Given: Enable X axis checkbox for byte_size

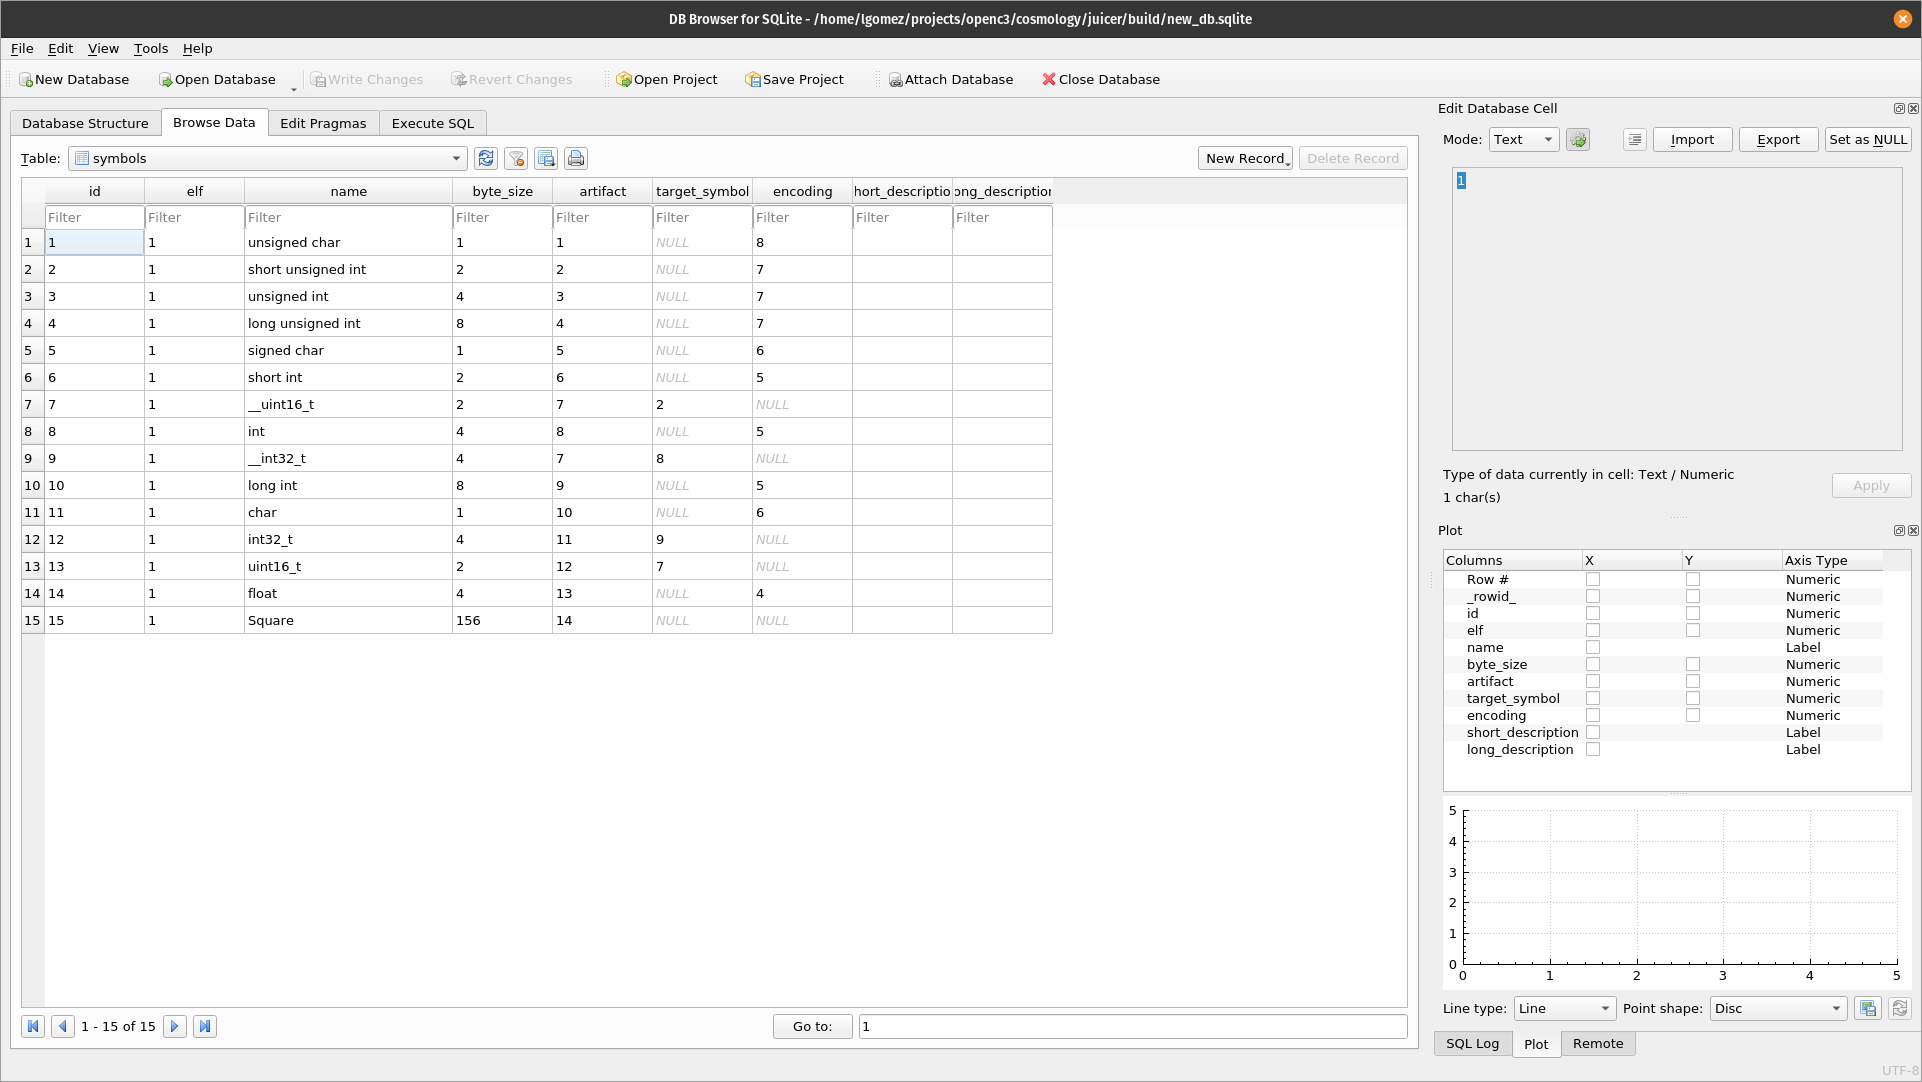Looking at the screenshot, I should (1591, 664).
